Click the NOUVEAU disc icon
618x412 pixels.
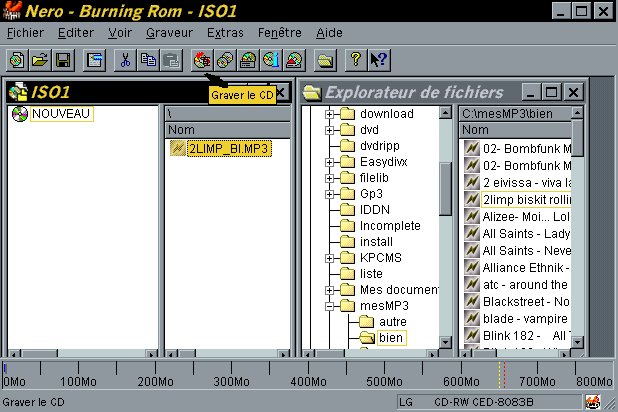tap(20, 114)
